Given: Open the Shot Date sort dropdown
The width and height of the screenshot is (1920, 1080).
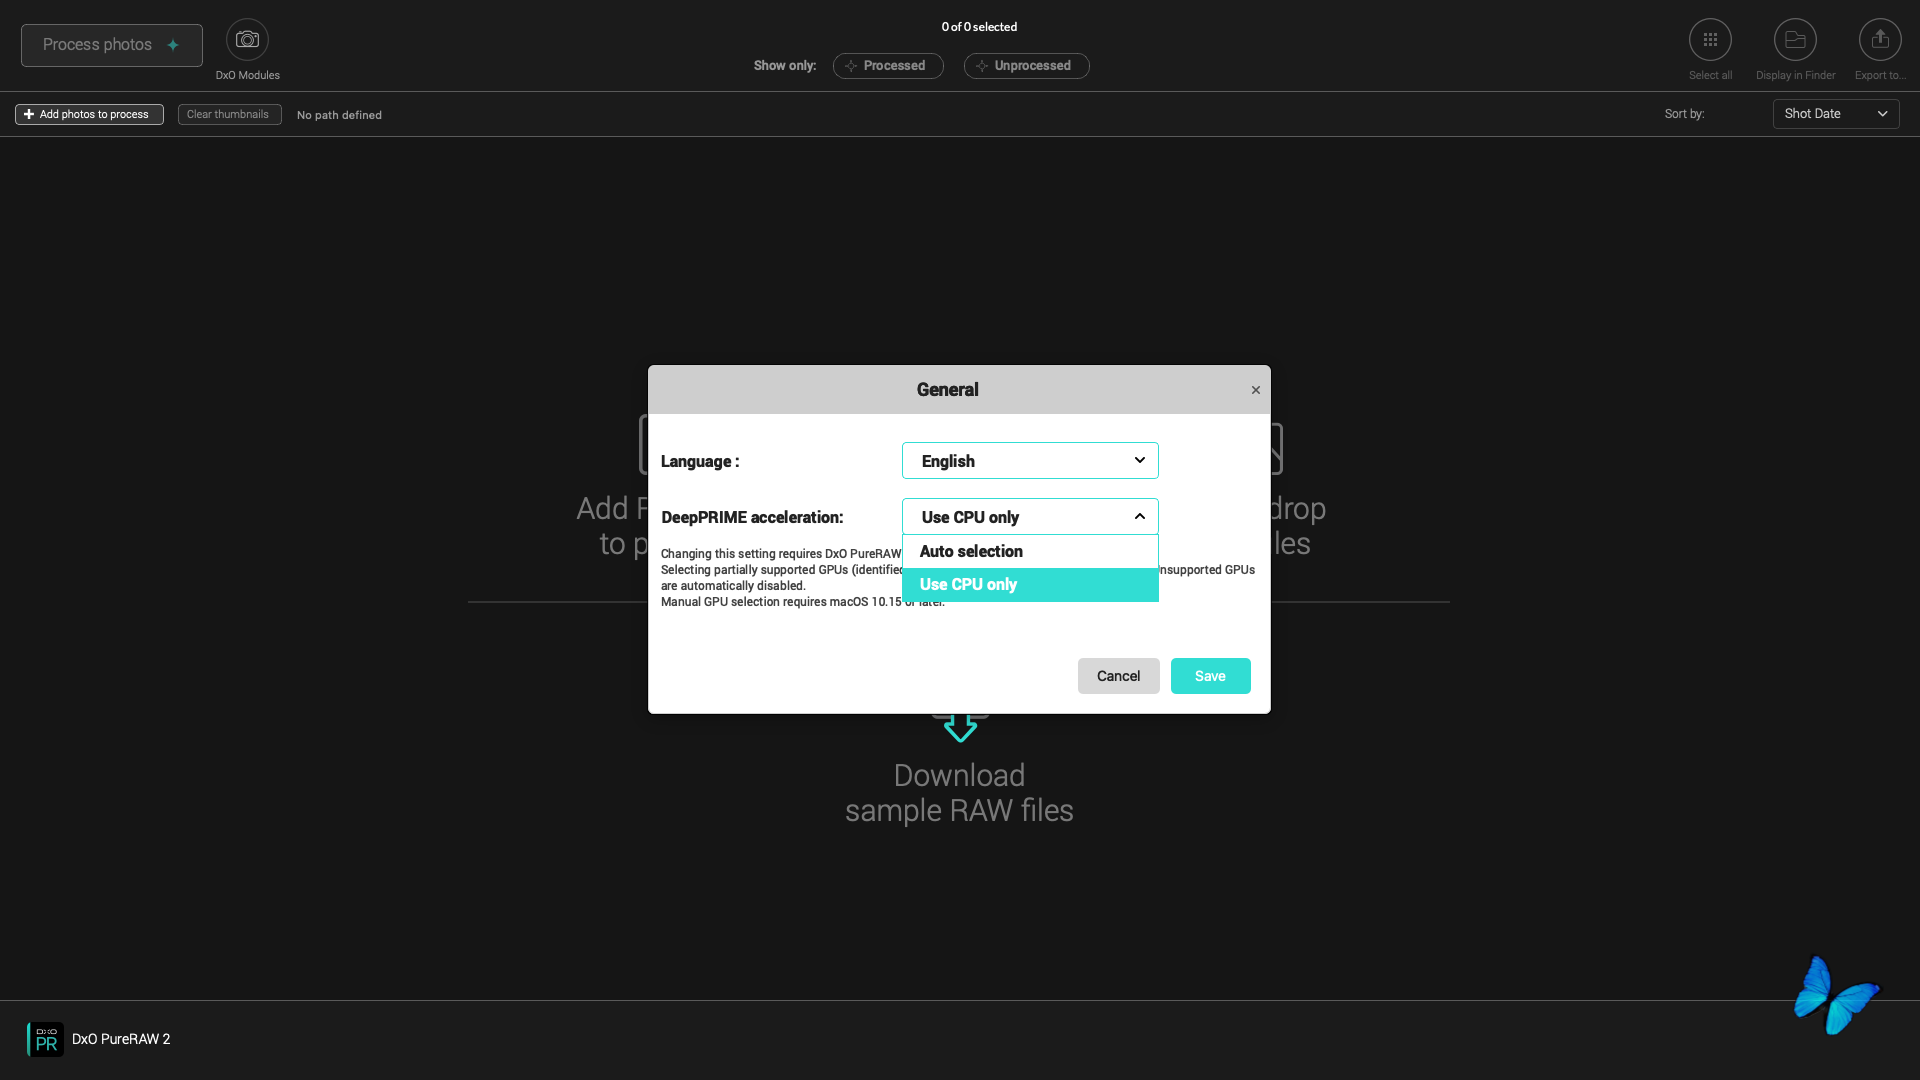Looking at the screenshot, I should point(1835,114).
